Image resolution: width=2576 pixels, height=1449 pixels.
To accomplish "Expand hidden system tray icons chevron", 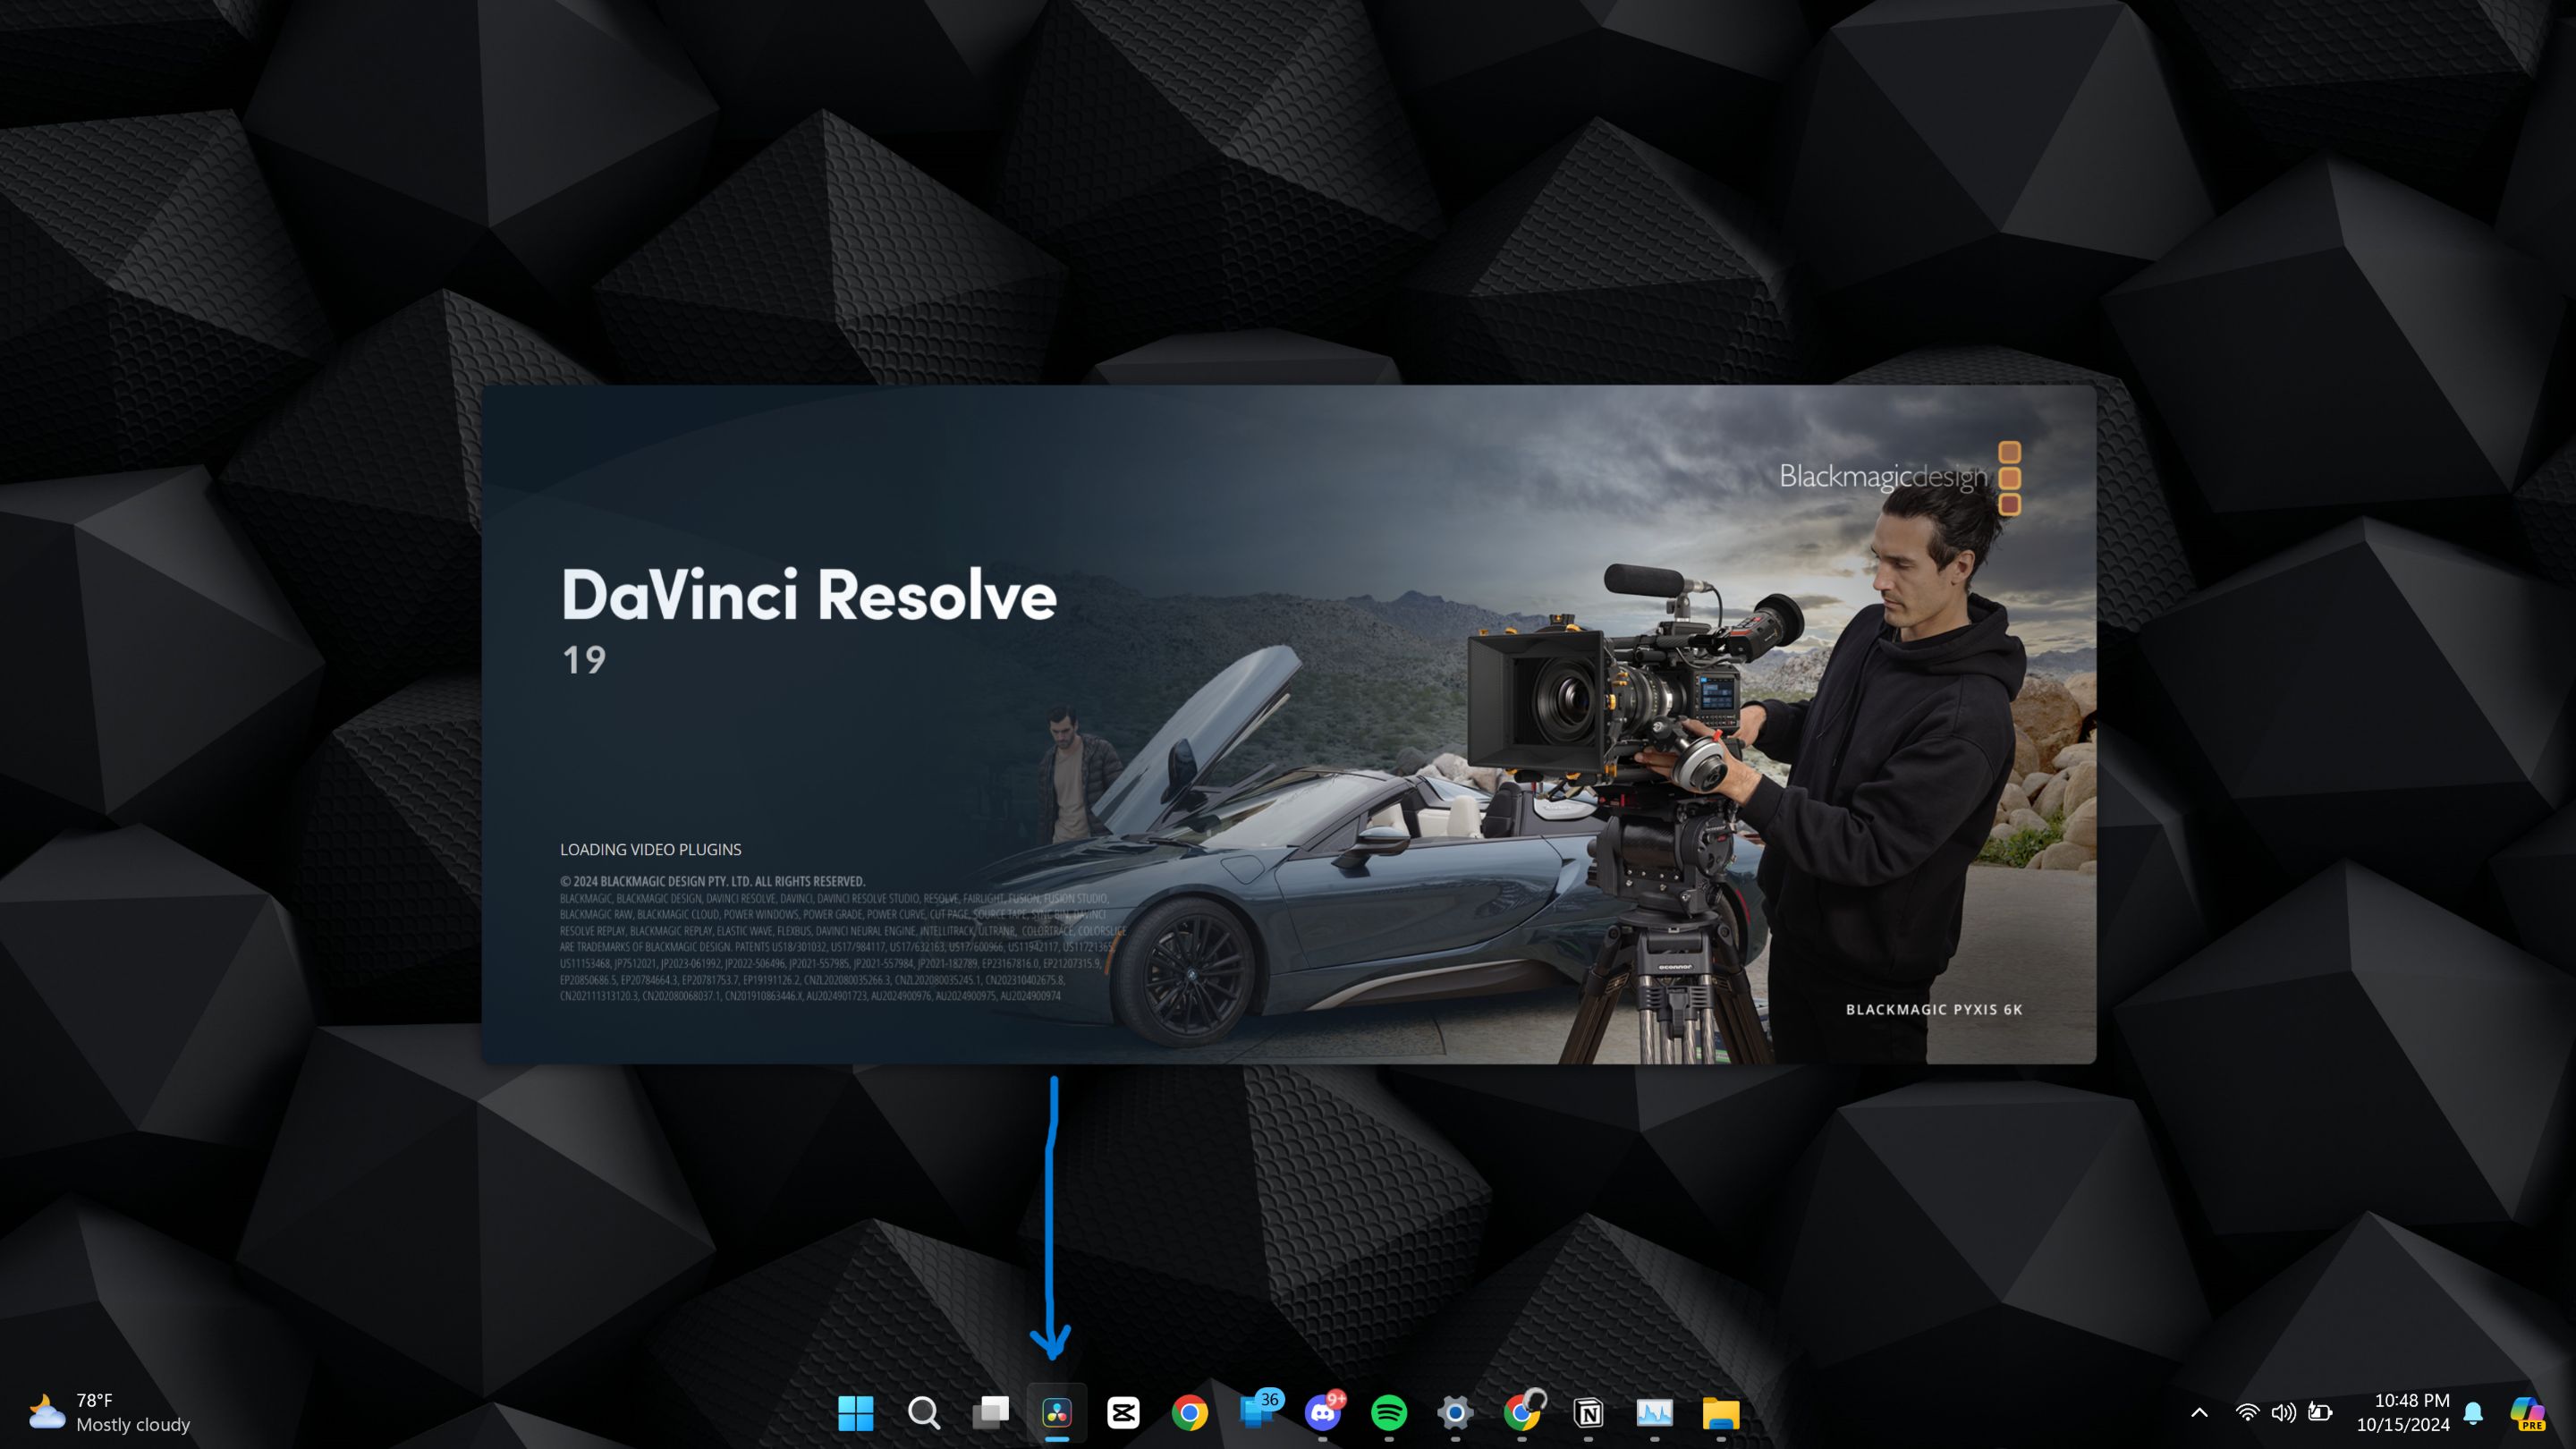I will pos(2199,1413).
